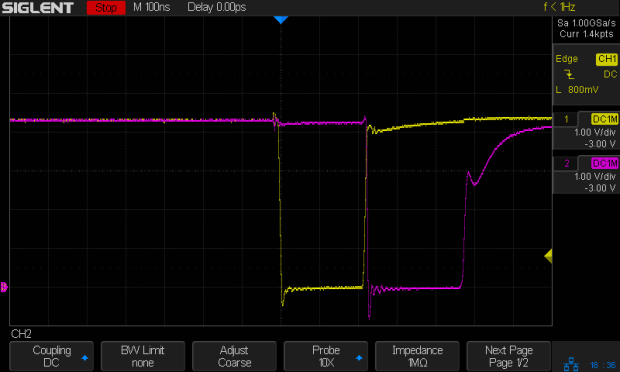Open the Probe 10X softkey menu
This screenshot has height=372, width=620.
(x=326, y=356)
